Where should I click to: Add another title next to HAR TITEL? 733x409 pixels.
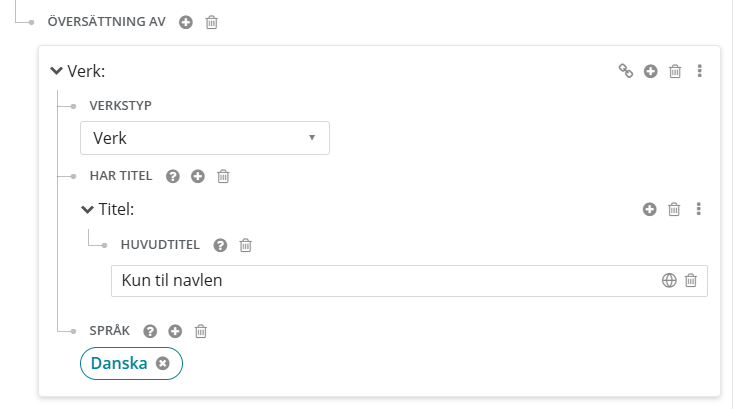click(198, 176)
